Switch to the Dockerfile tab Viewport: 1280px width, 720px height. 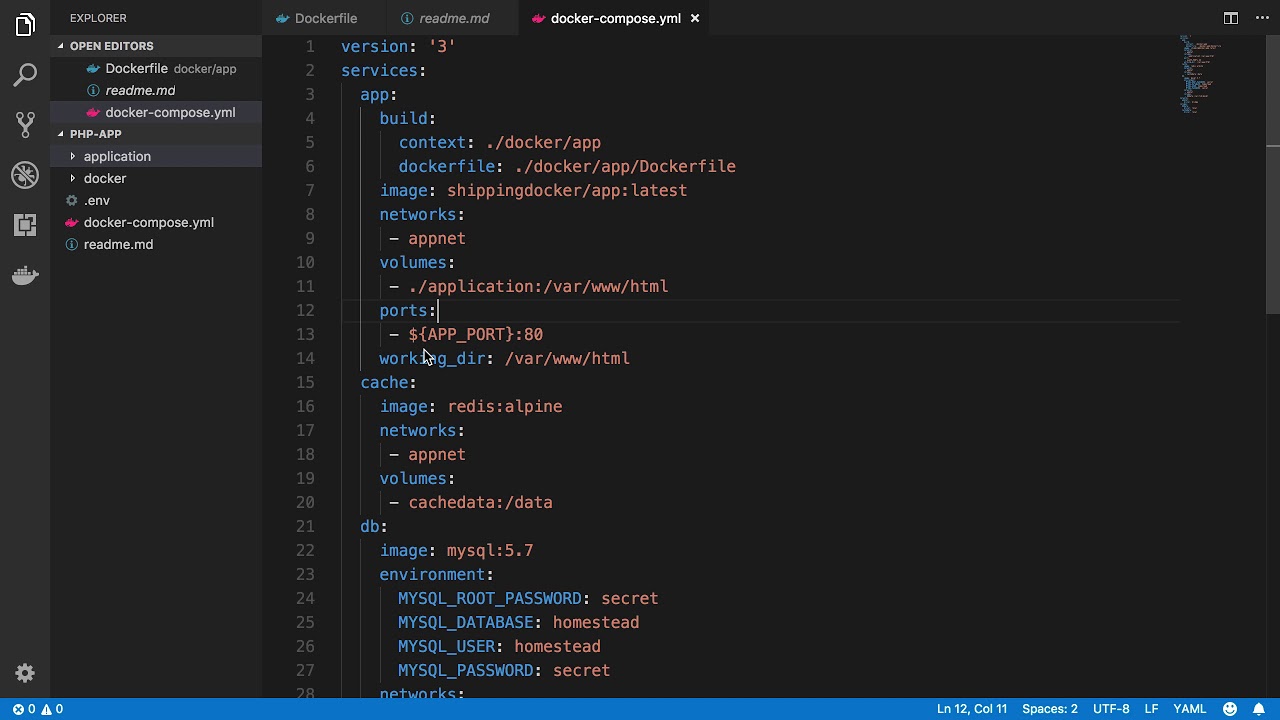pos(317,18)
